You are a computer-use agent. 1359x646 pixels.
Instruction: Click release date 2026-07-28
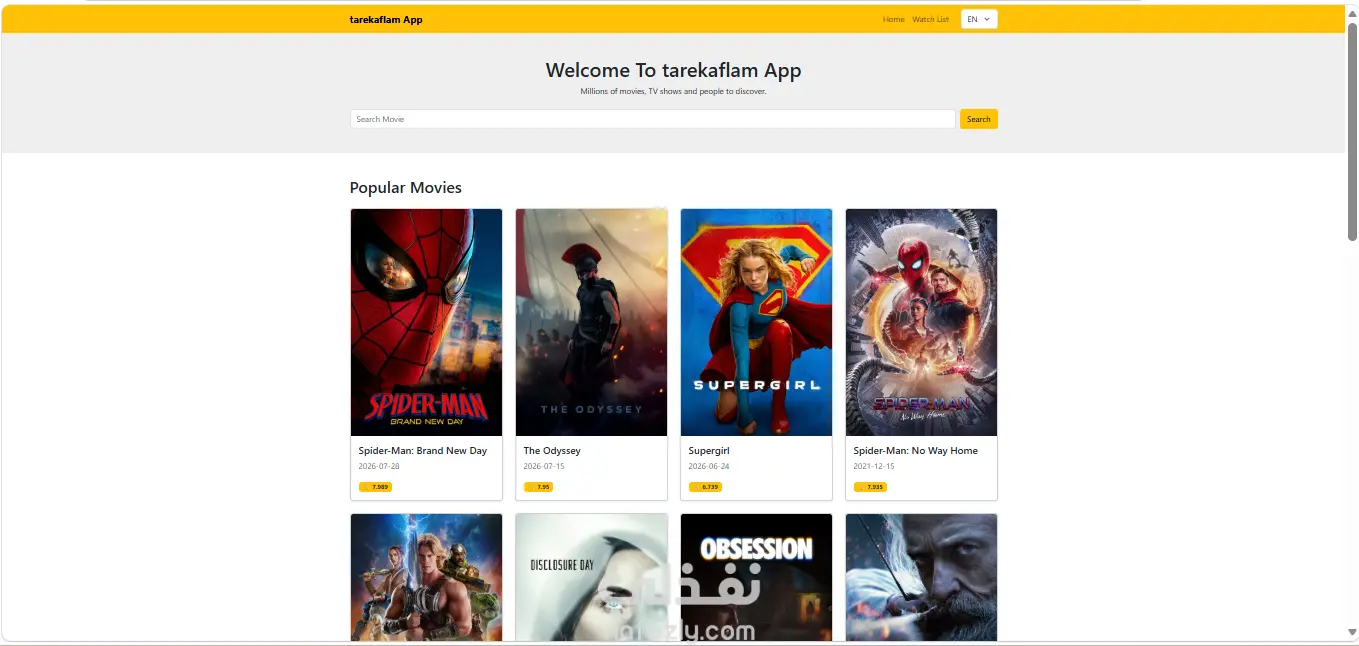[379, 466]
